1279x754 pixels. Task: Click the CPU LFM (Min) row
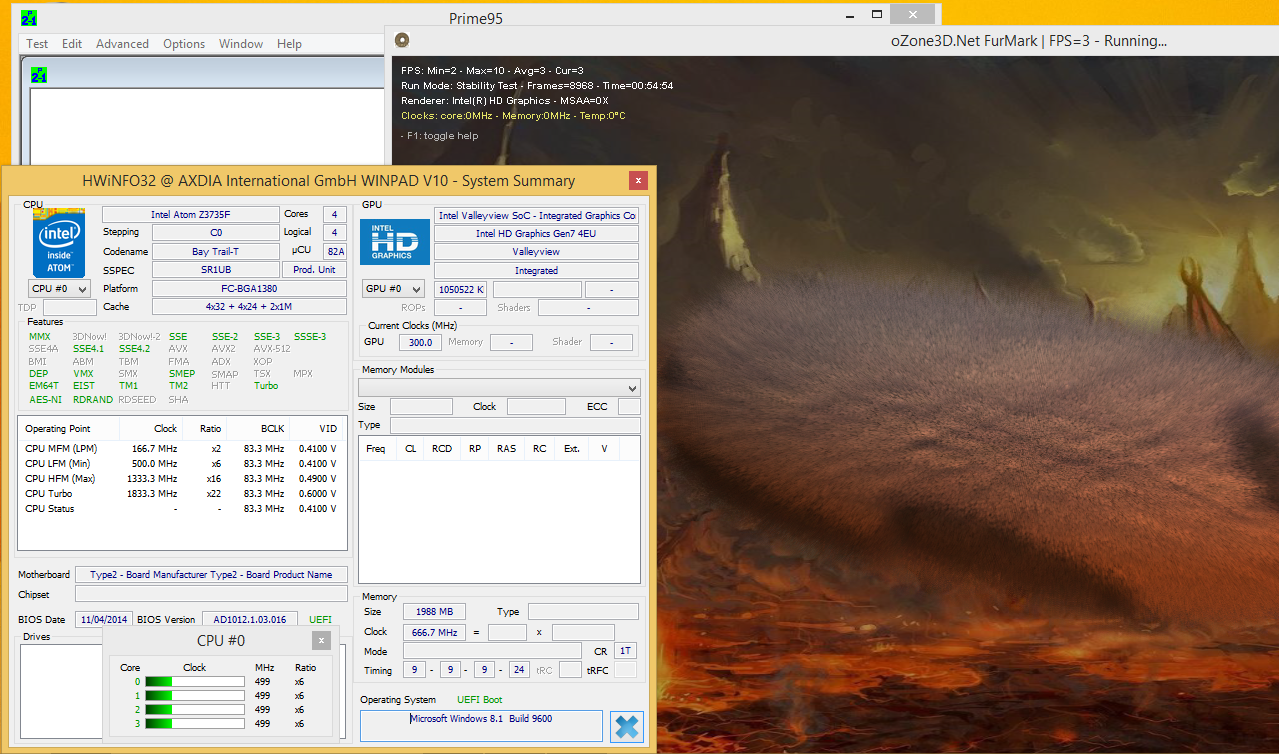(180, 463)
